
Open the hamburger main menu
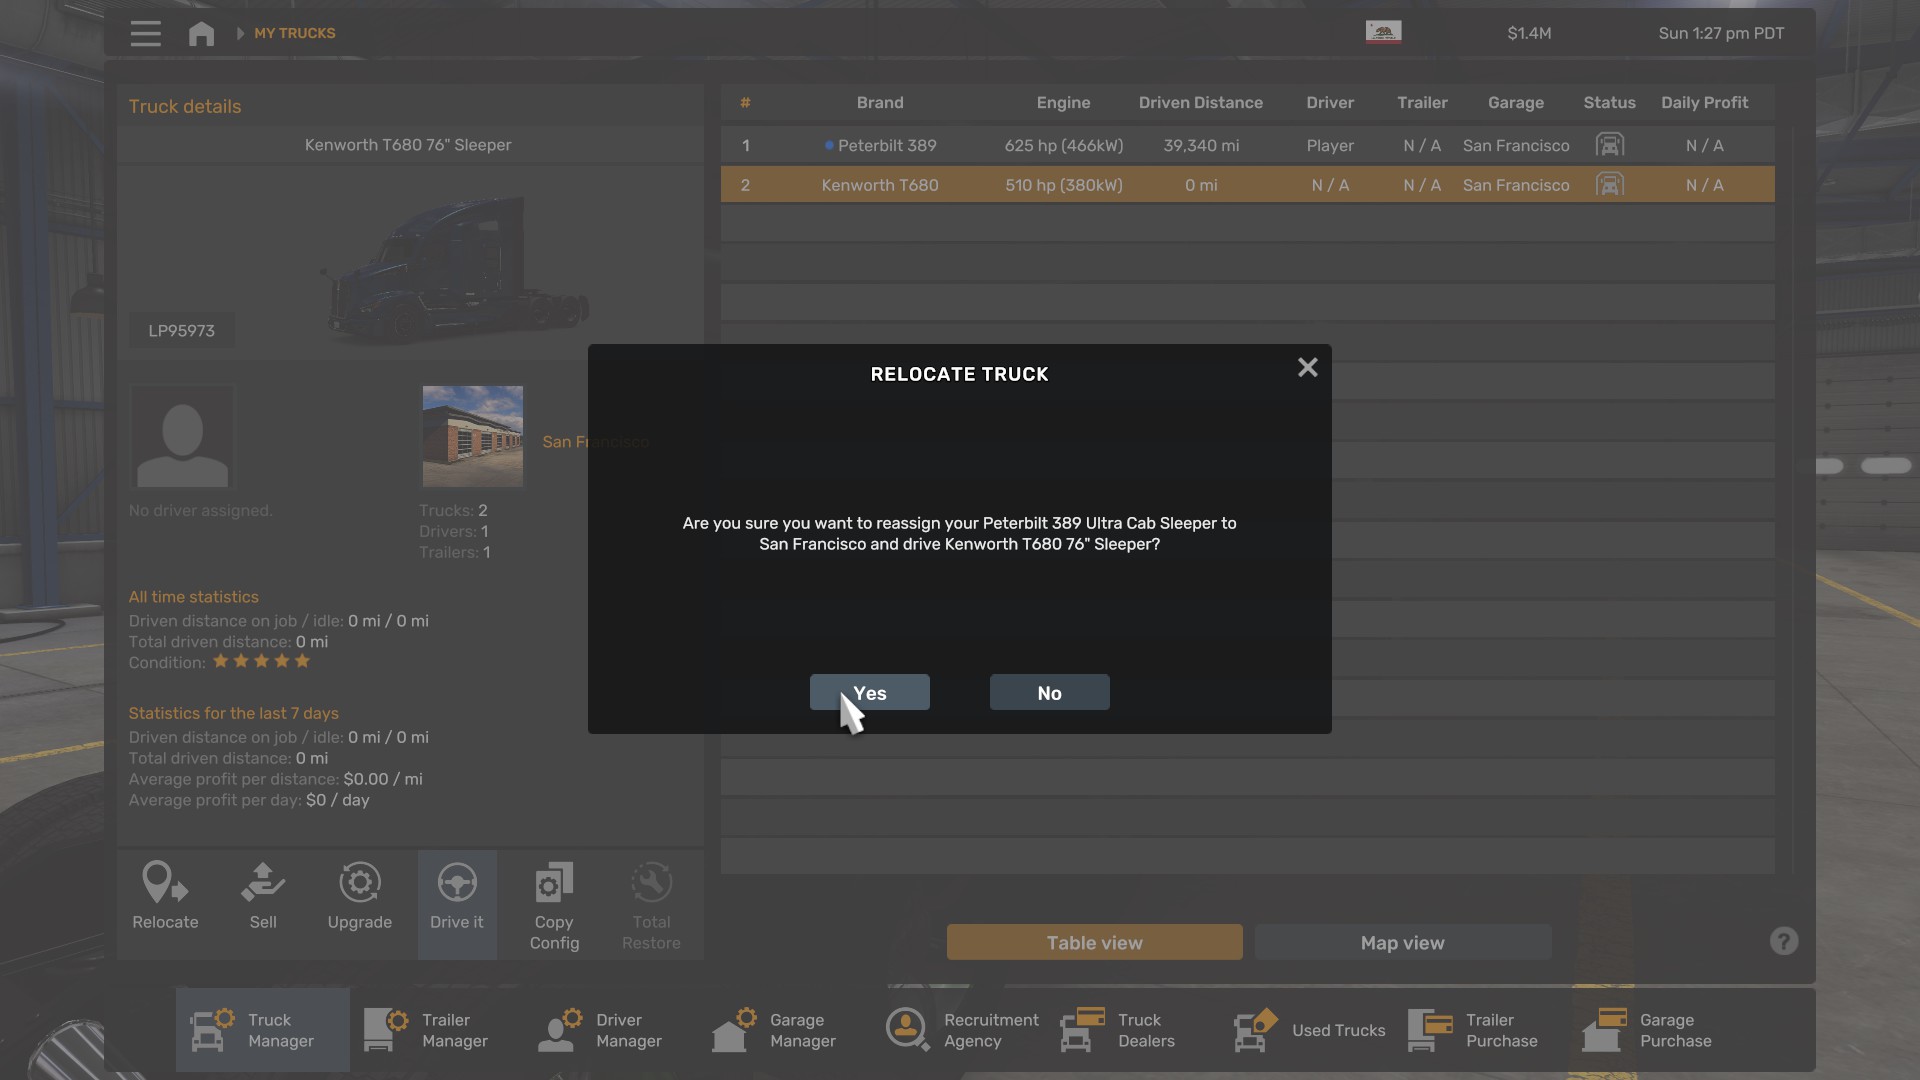(x=145, y=33)
